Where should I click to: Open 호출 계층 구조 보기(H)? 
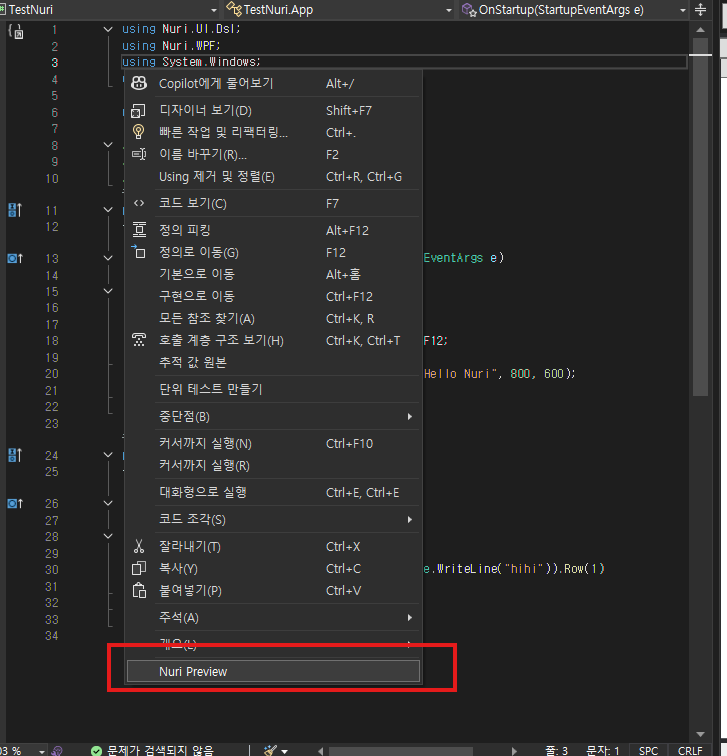(x=273, y=341)
